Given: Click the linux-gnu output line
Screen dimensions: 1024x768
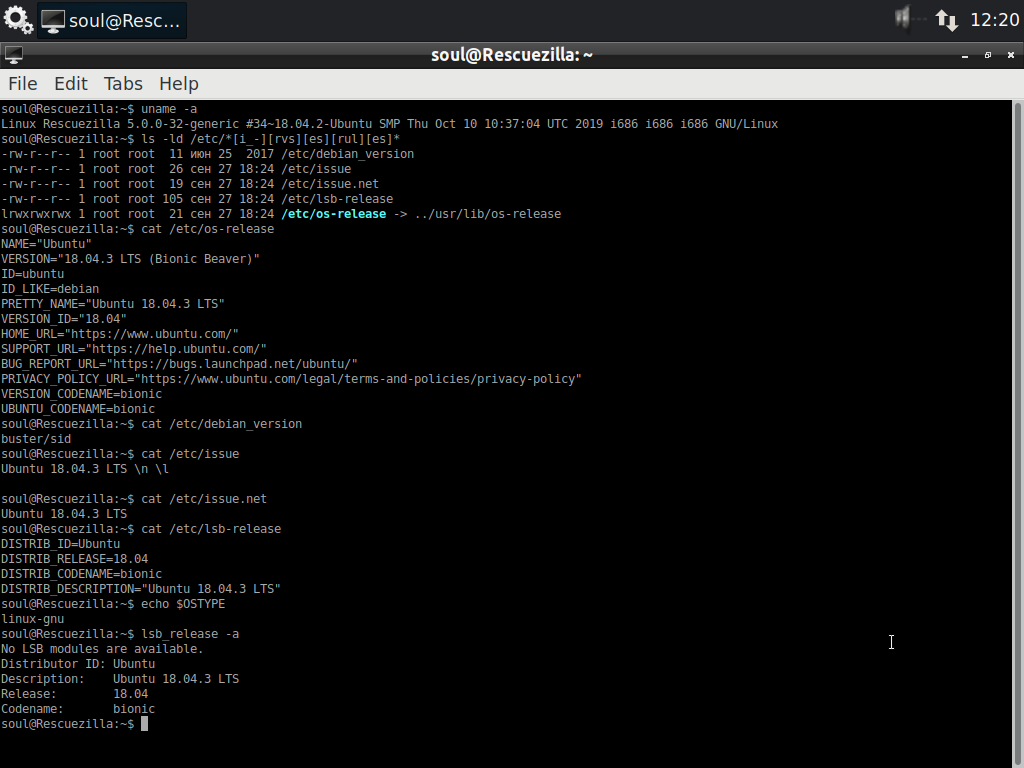Looking at the screenshot, I should (x=33, y=620).
